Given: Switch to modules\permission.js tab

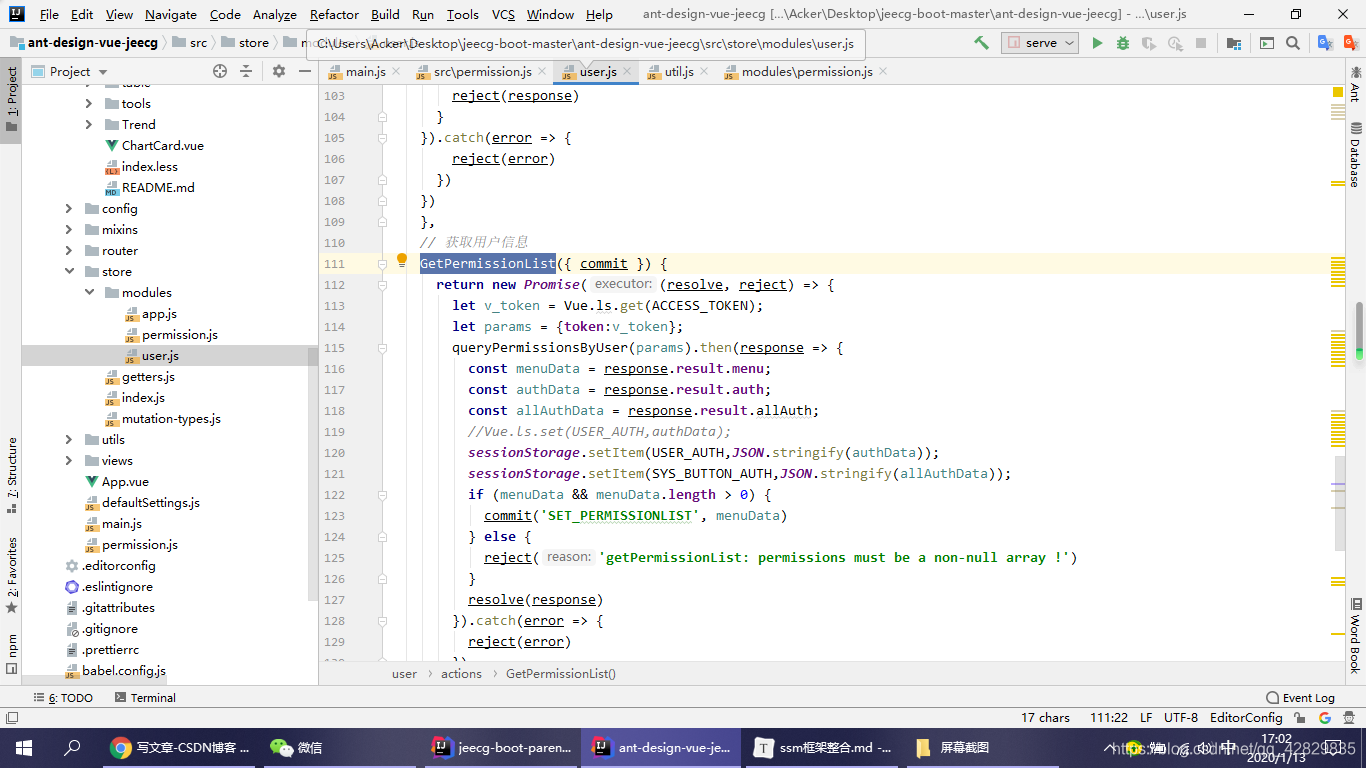Looking at the screenshot, I should click(x=807, y=71).
